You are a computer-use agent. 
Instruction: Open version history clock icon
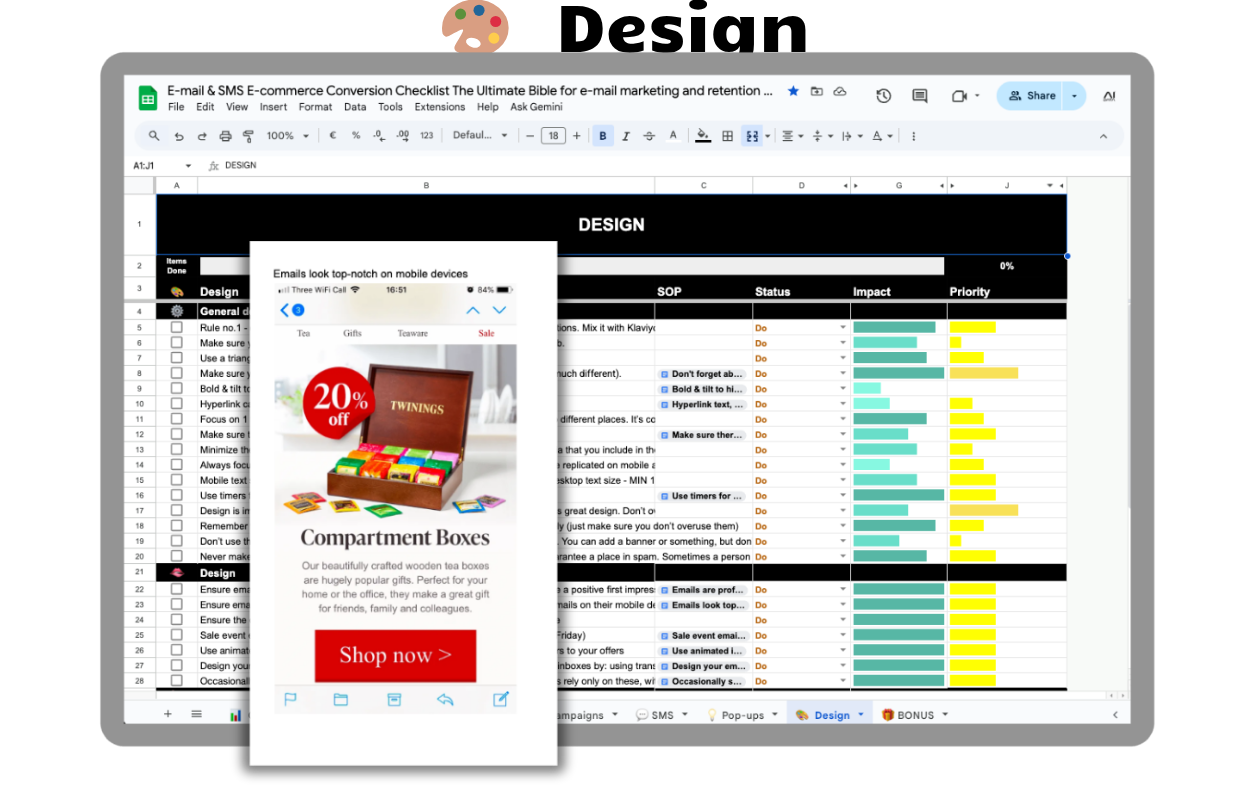(x=883, y=96)
